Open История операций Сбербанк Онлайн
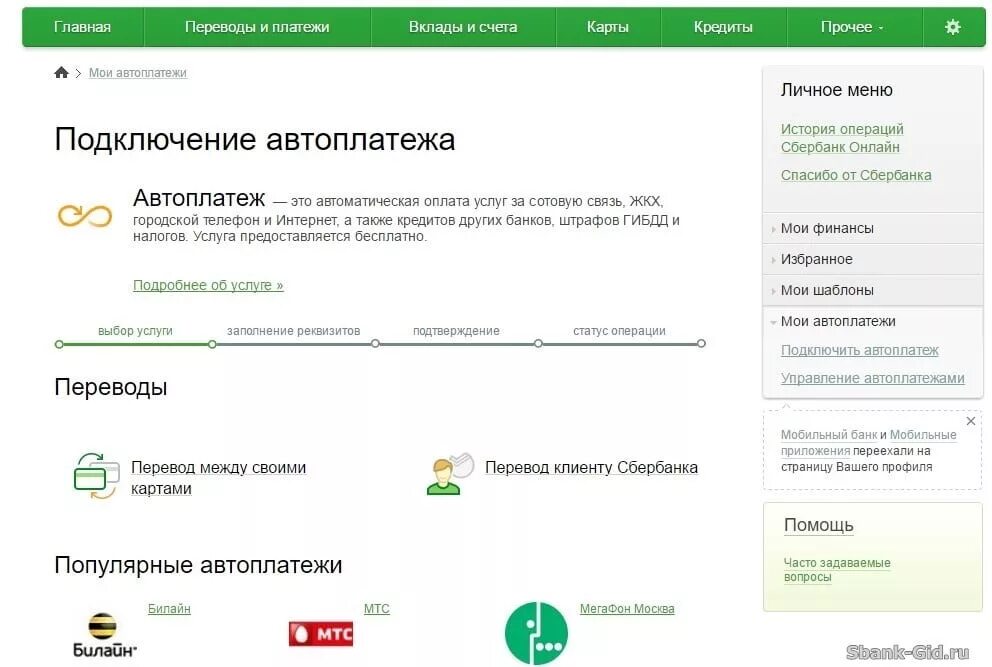Image resolution: width=992 pixels, height=667 pixels. coord(842,138)
